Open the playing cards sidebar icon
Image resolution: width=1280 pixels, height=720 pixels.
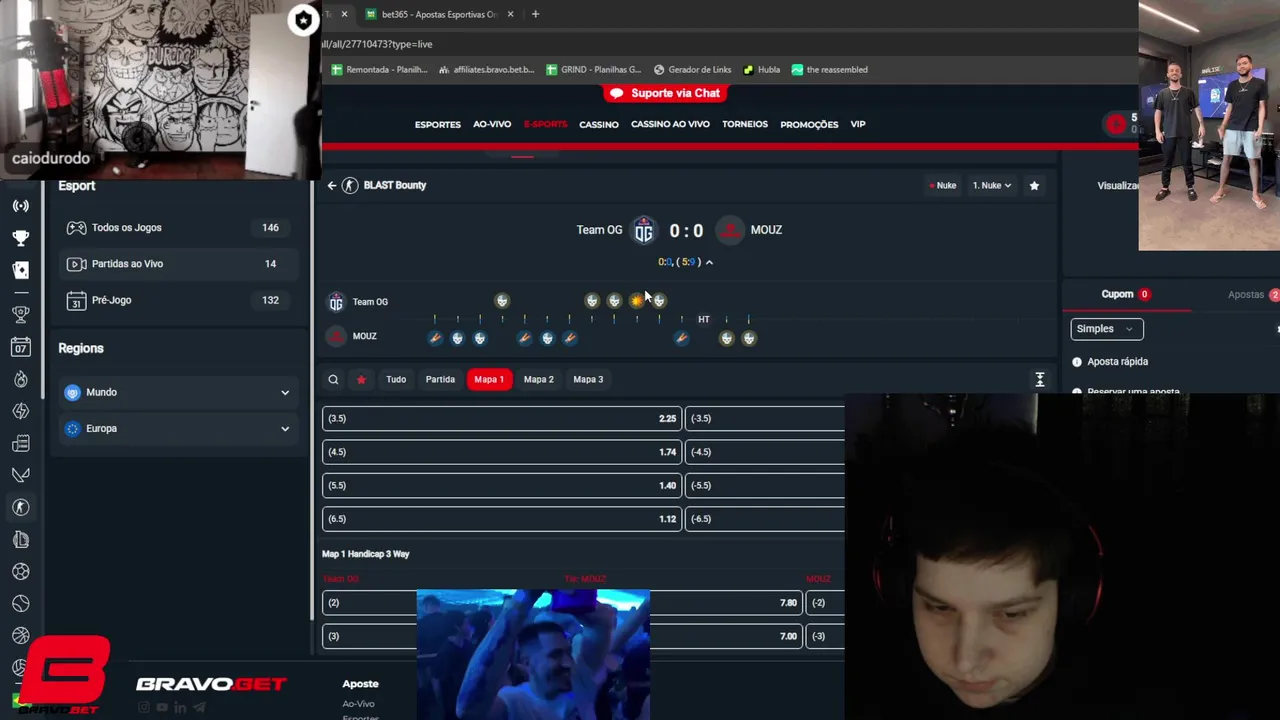(20, 270)
